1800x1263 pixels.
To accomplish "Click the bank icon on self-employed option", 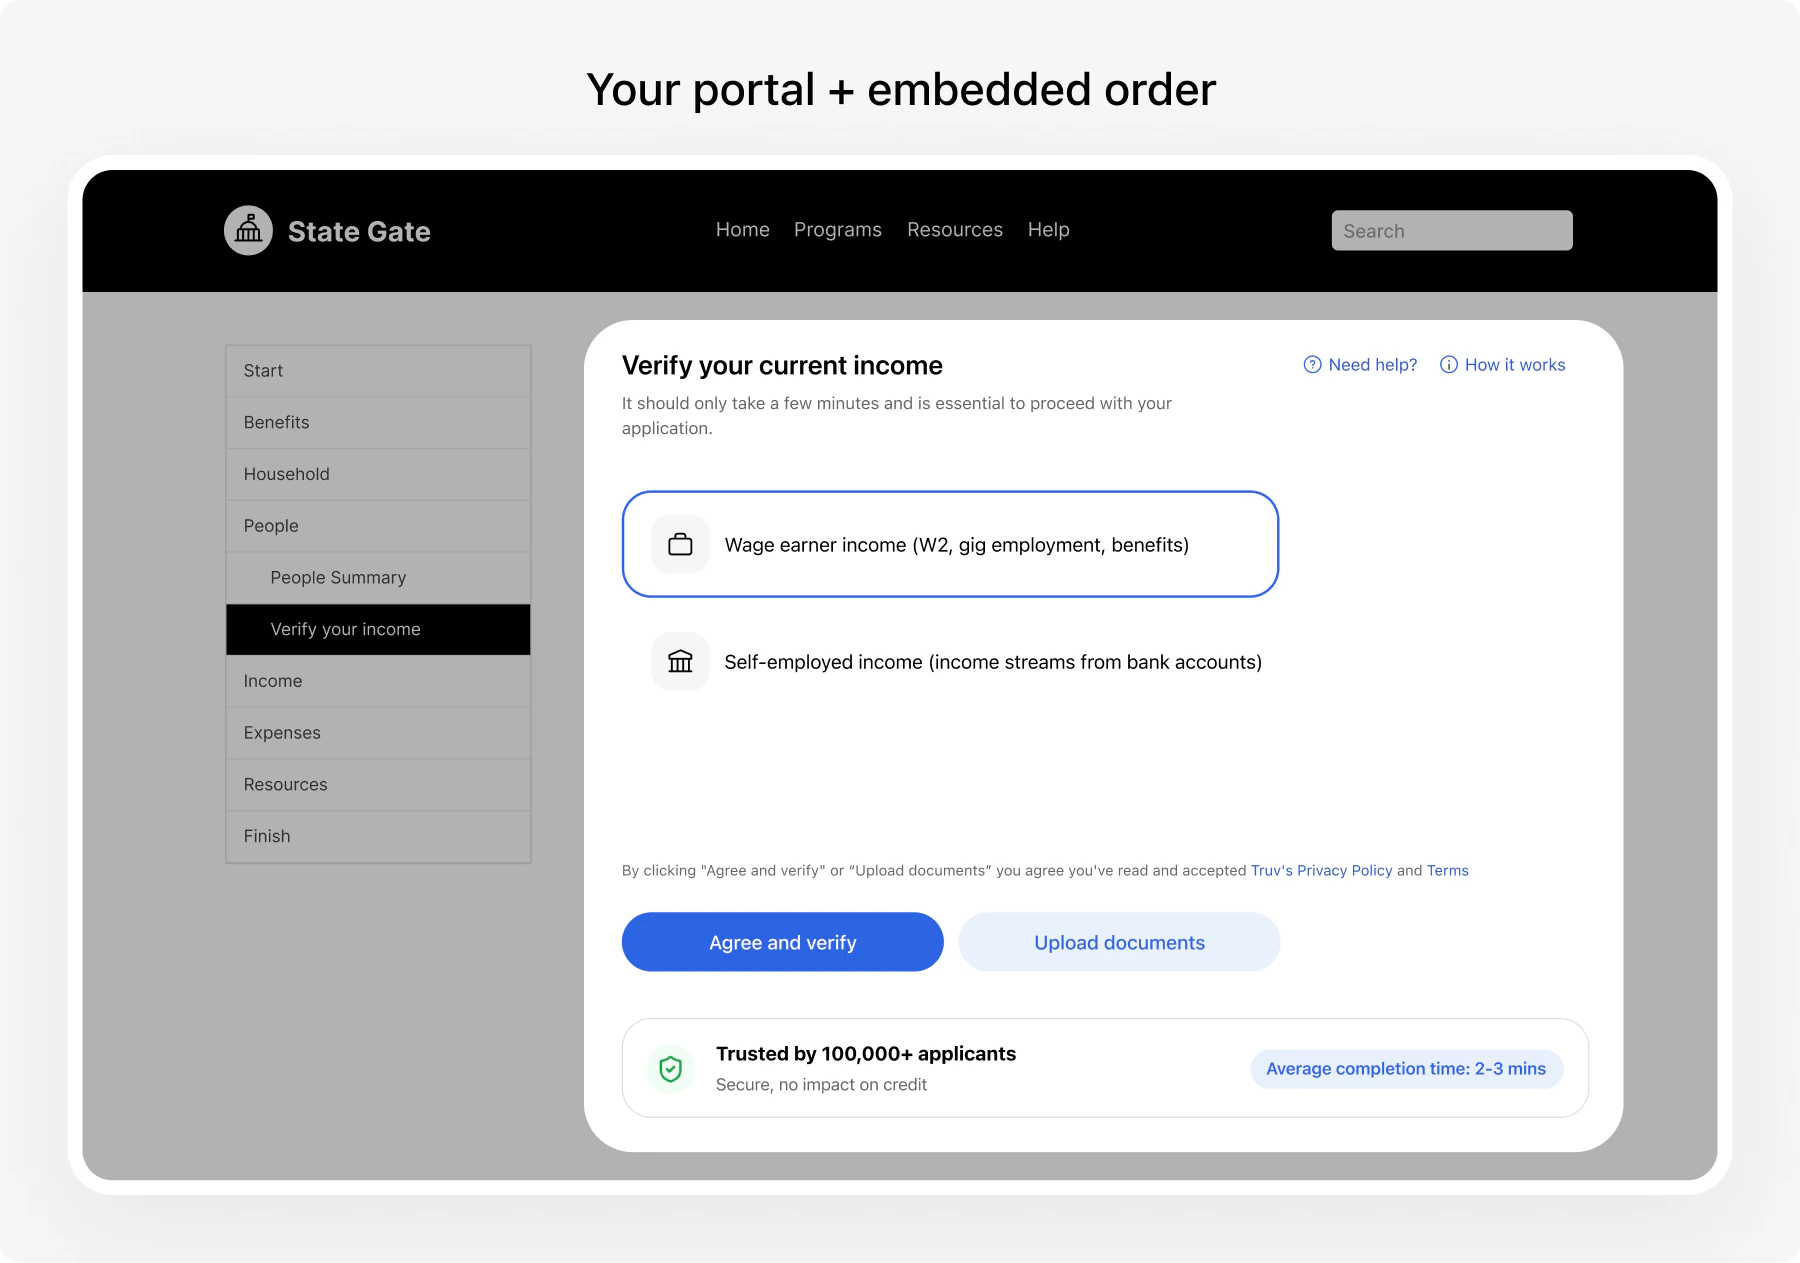I will point(680,661).
